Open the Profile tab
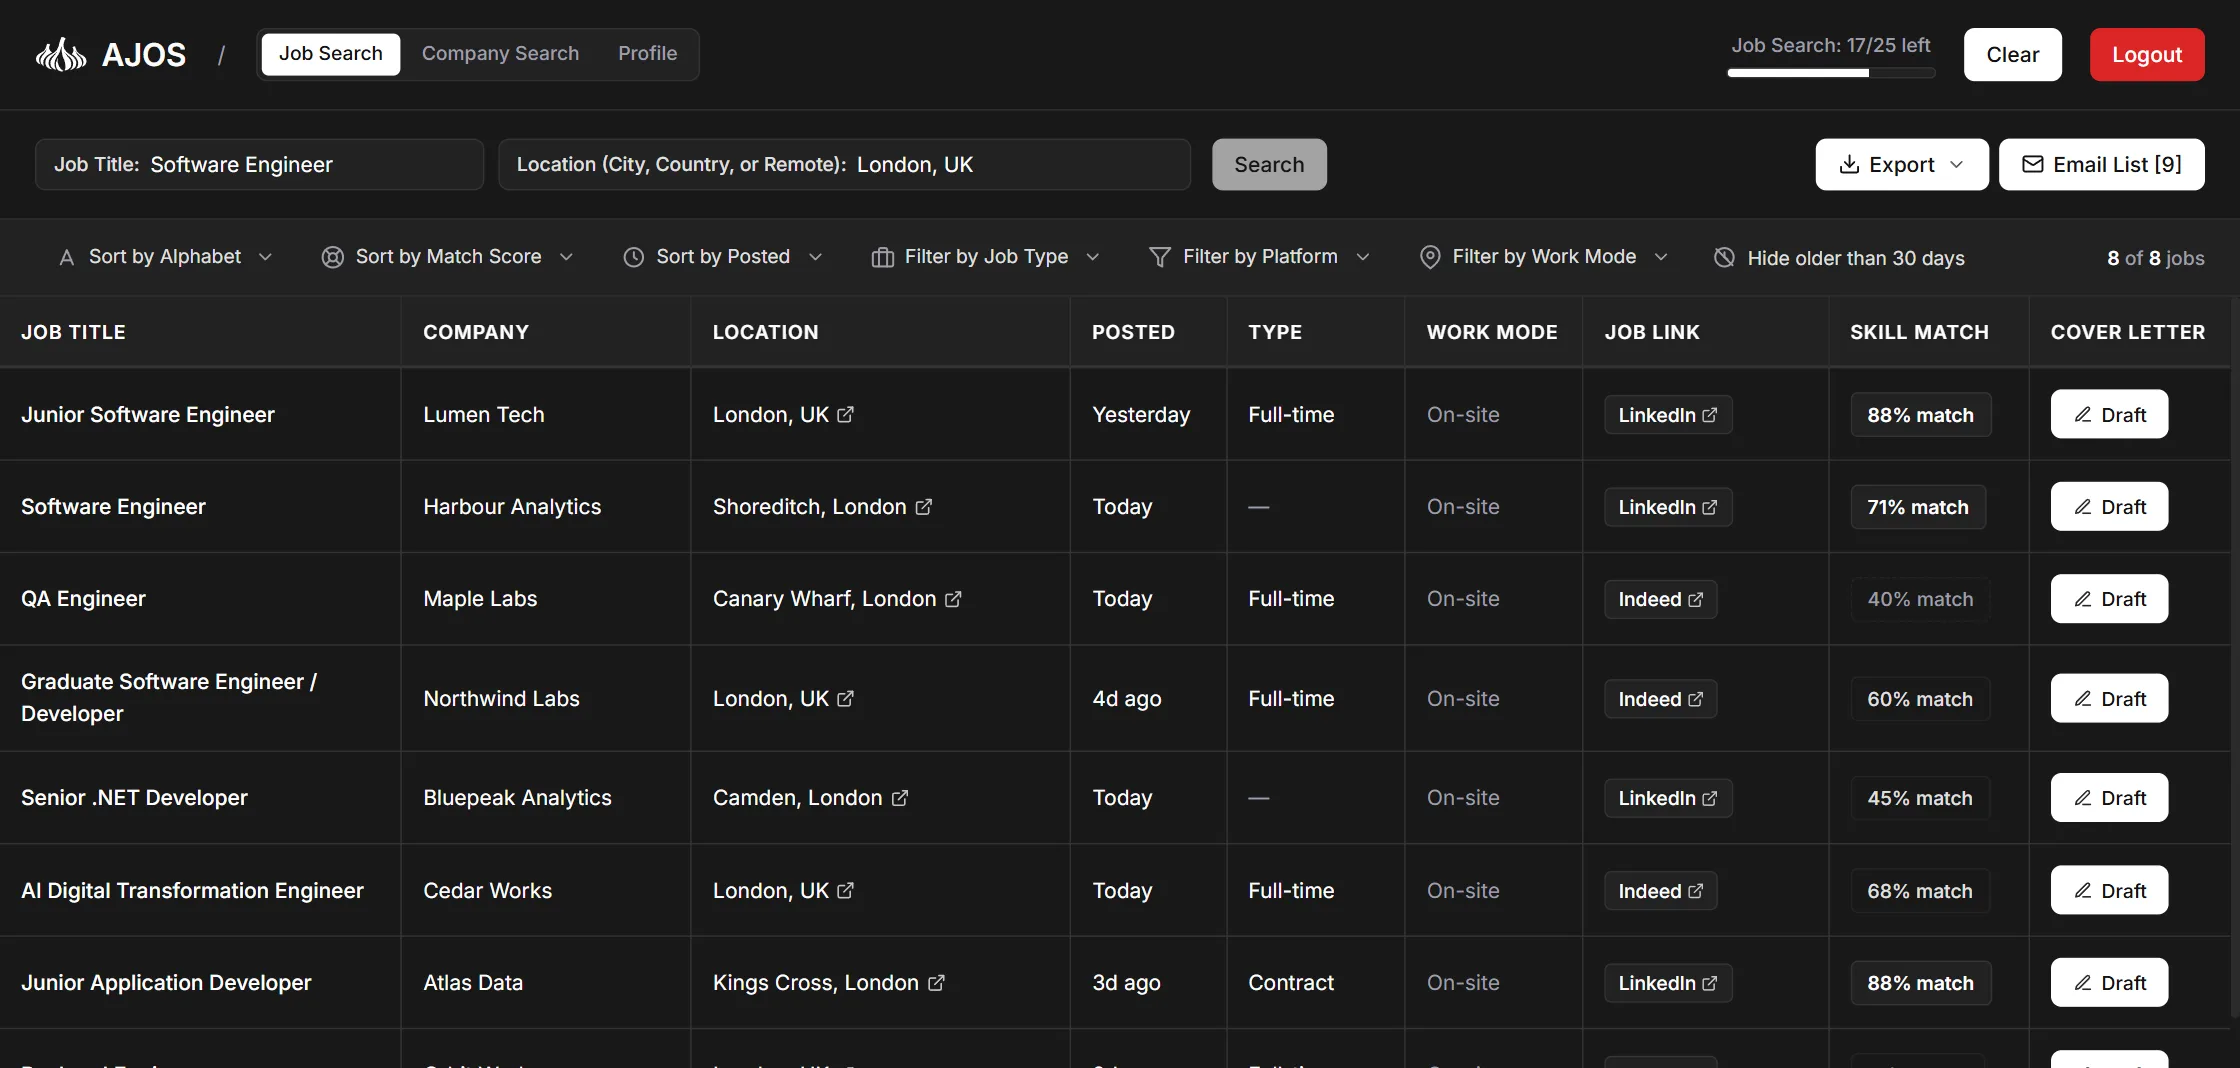Viewport: 2240px width, 1068px height. tap(647, 54)
